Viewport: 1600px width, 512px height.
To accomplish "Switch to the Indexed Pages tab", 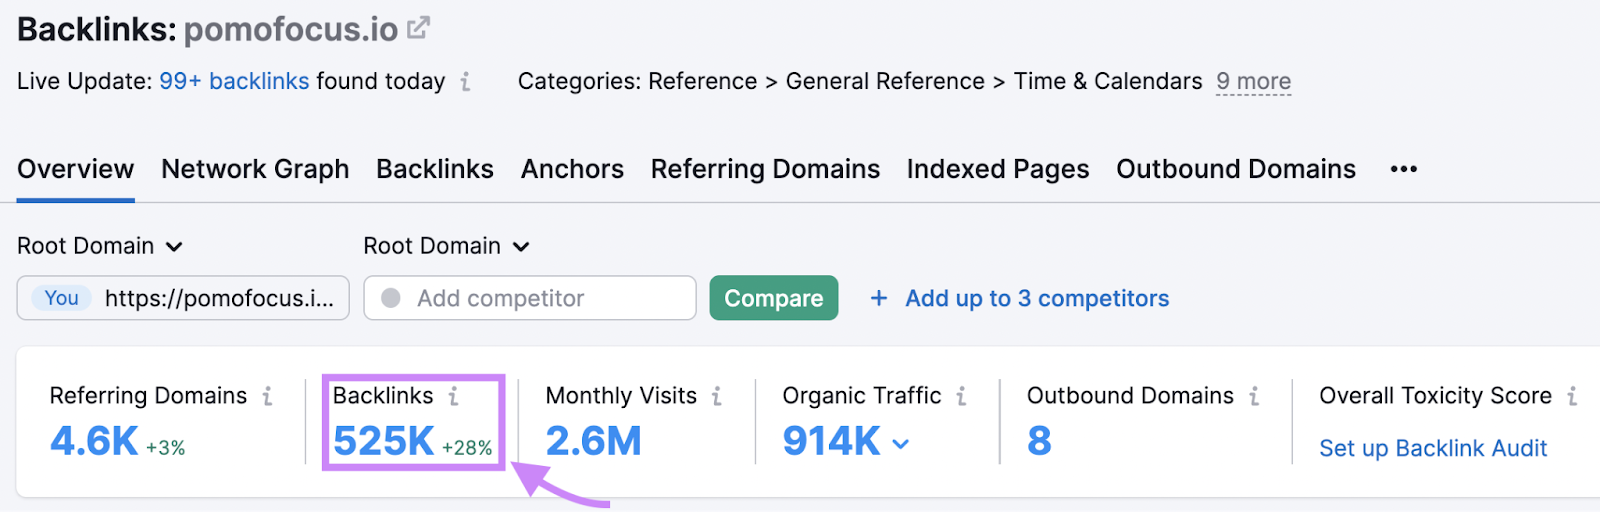I will [998, 169].
